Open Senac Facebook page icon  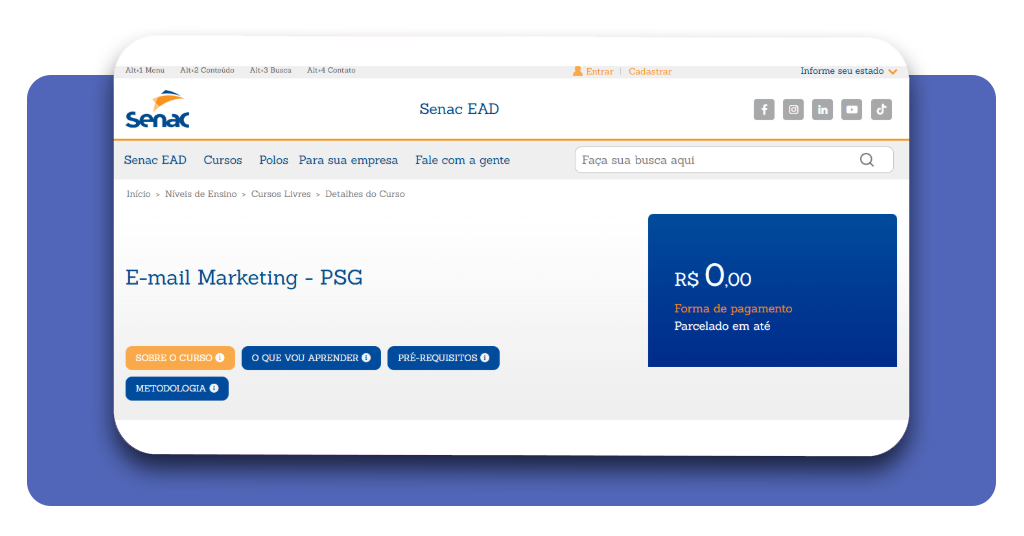(764, 110)
